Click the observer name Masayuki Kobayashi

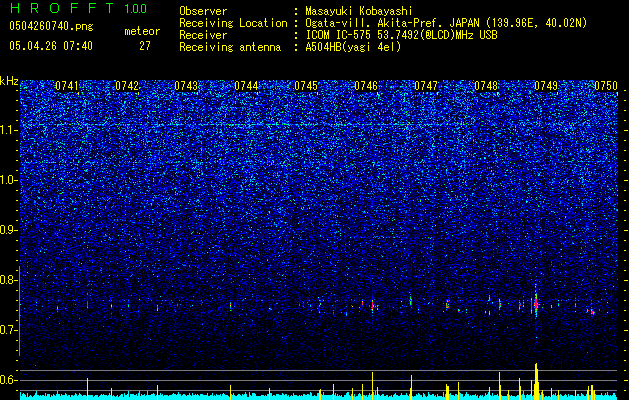tap(359, 11)
